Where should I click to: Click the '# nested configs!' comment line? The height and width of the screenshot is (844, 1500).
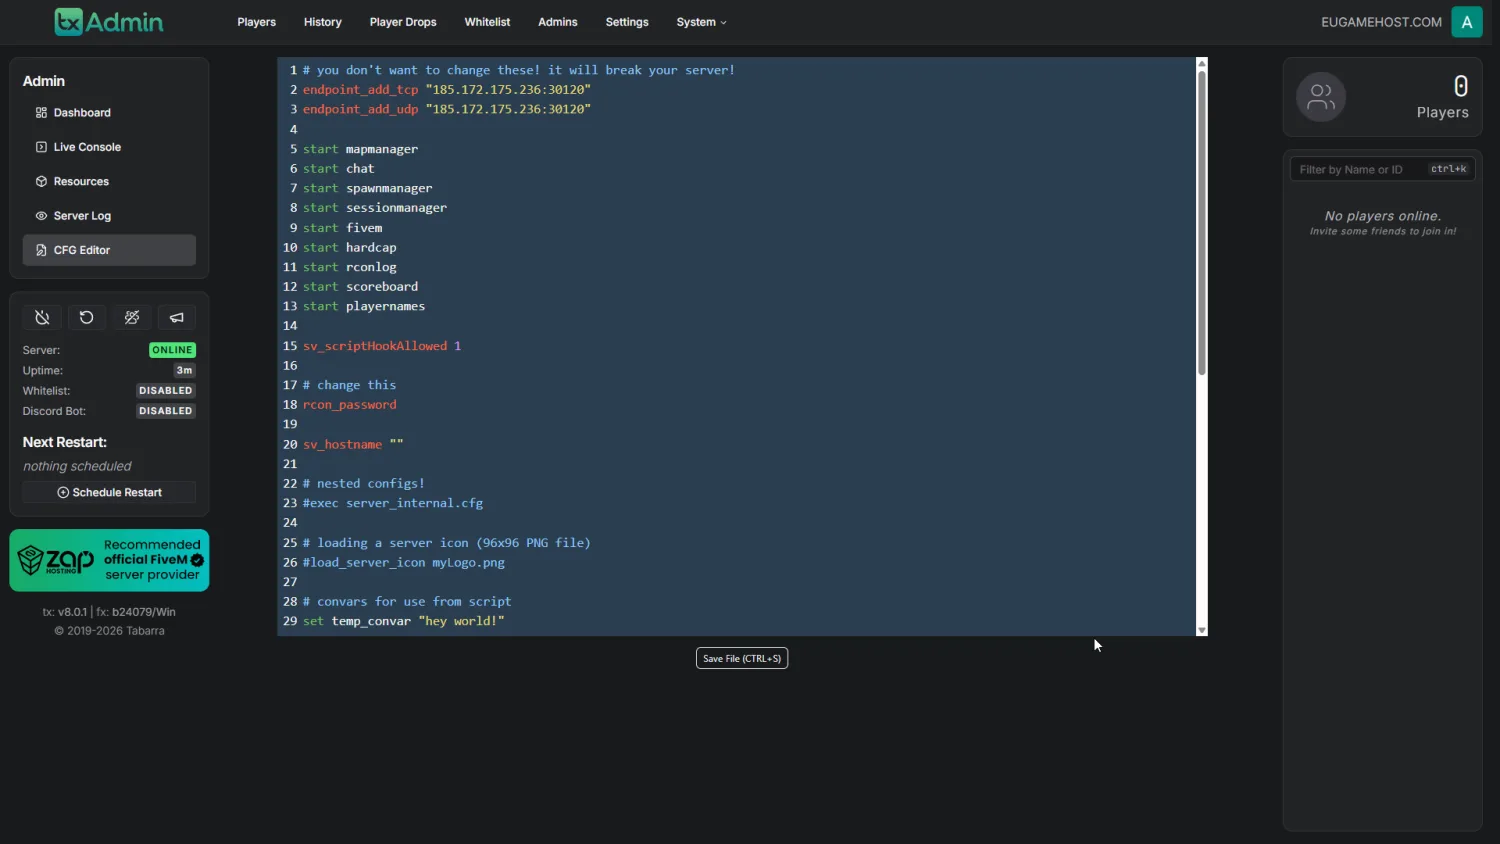pyautogui.click(x=364, y=483)
